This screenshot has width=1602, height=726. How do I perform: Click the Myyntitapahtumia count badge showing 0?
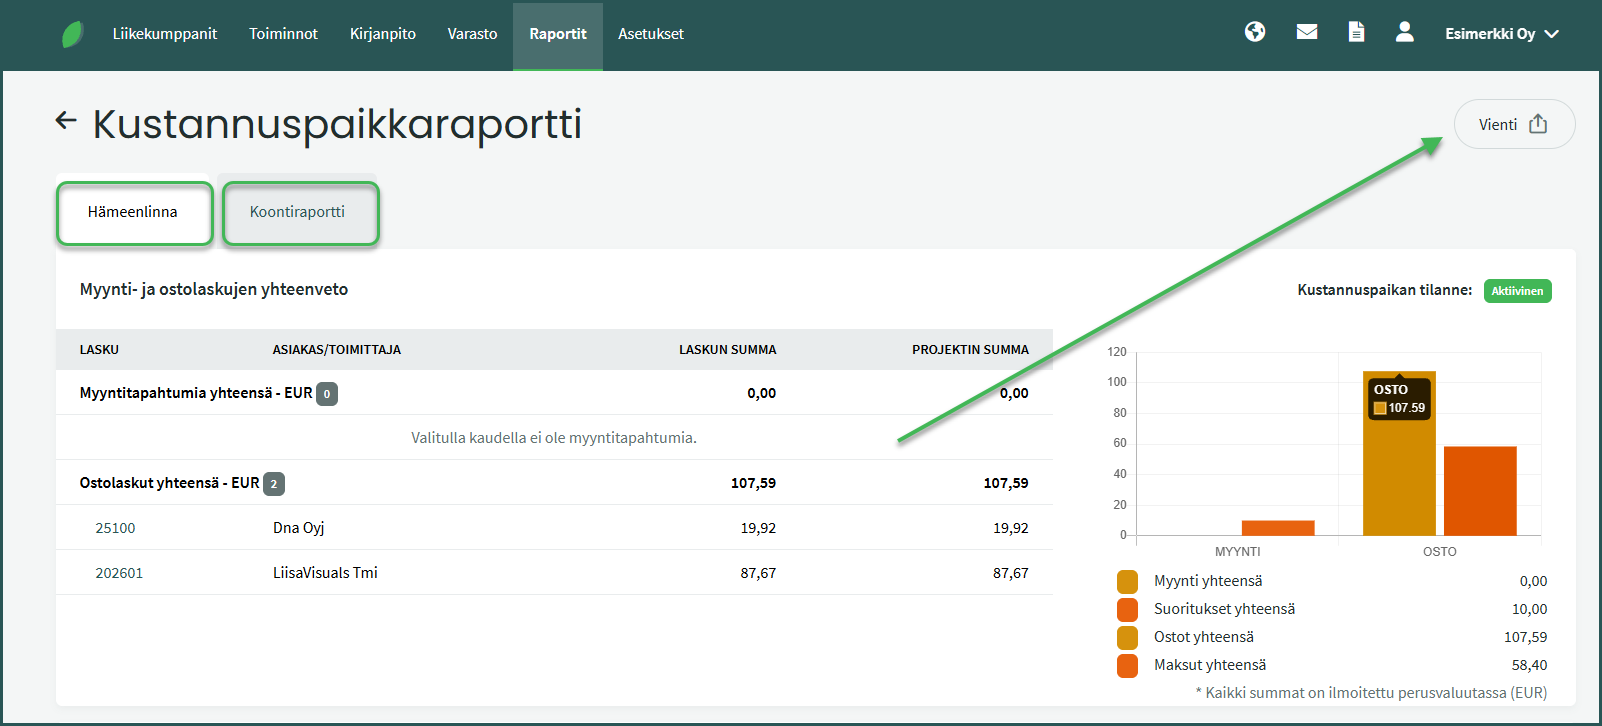pos(327,394)
